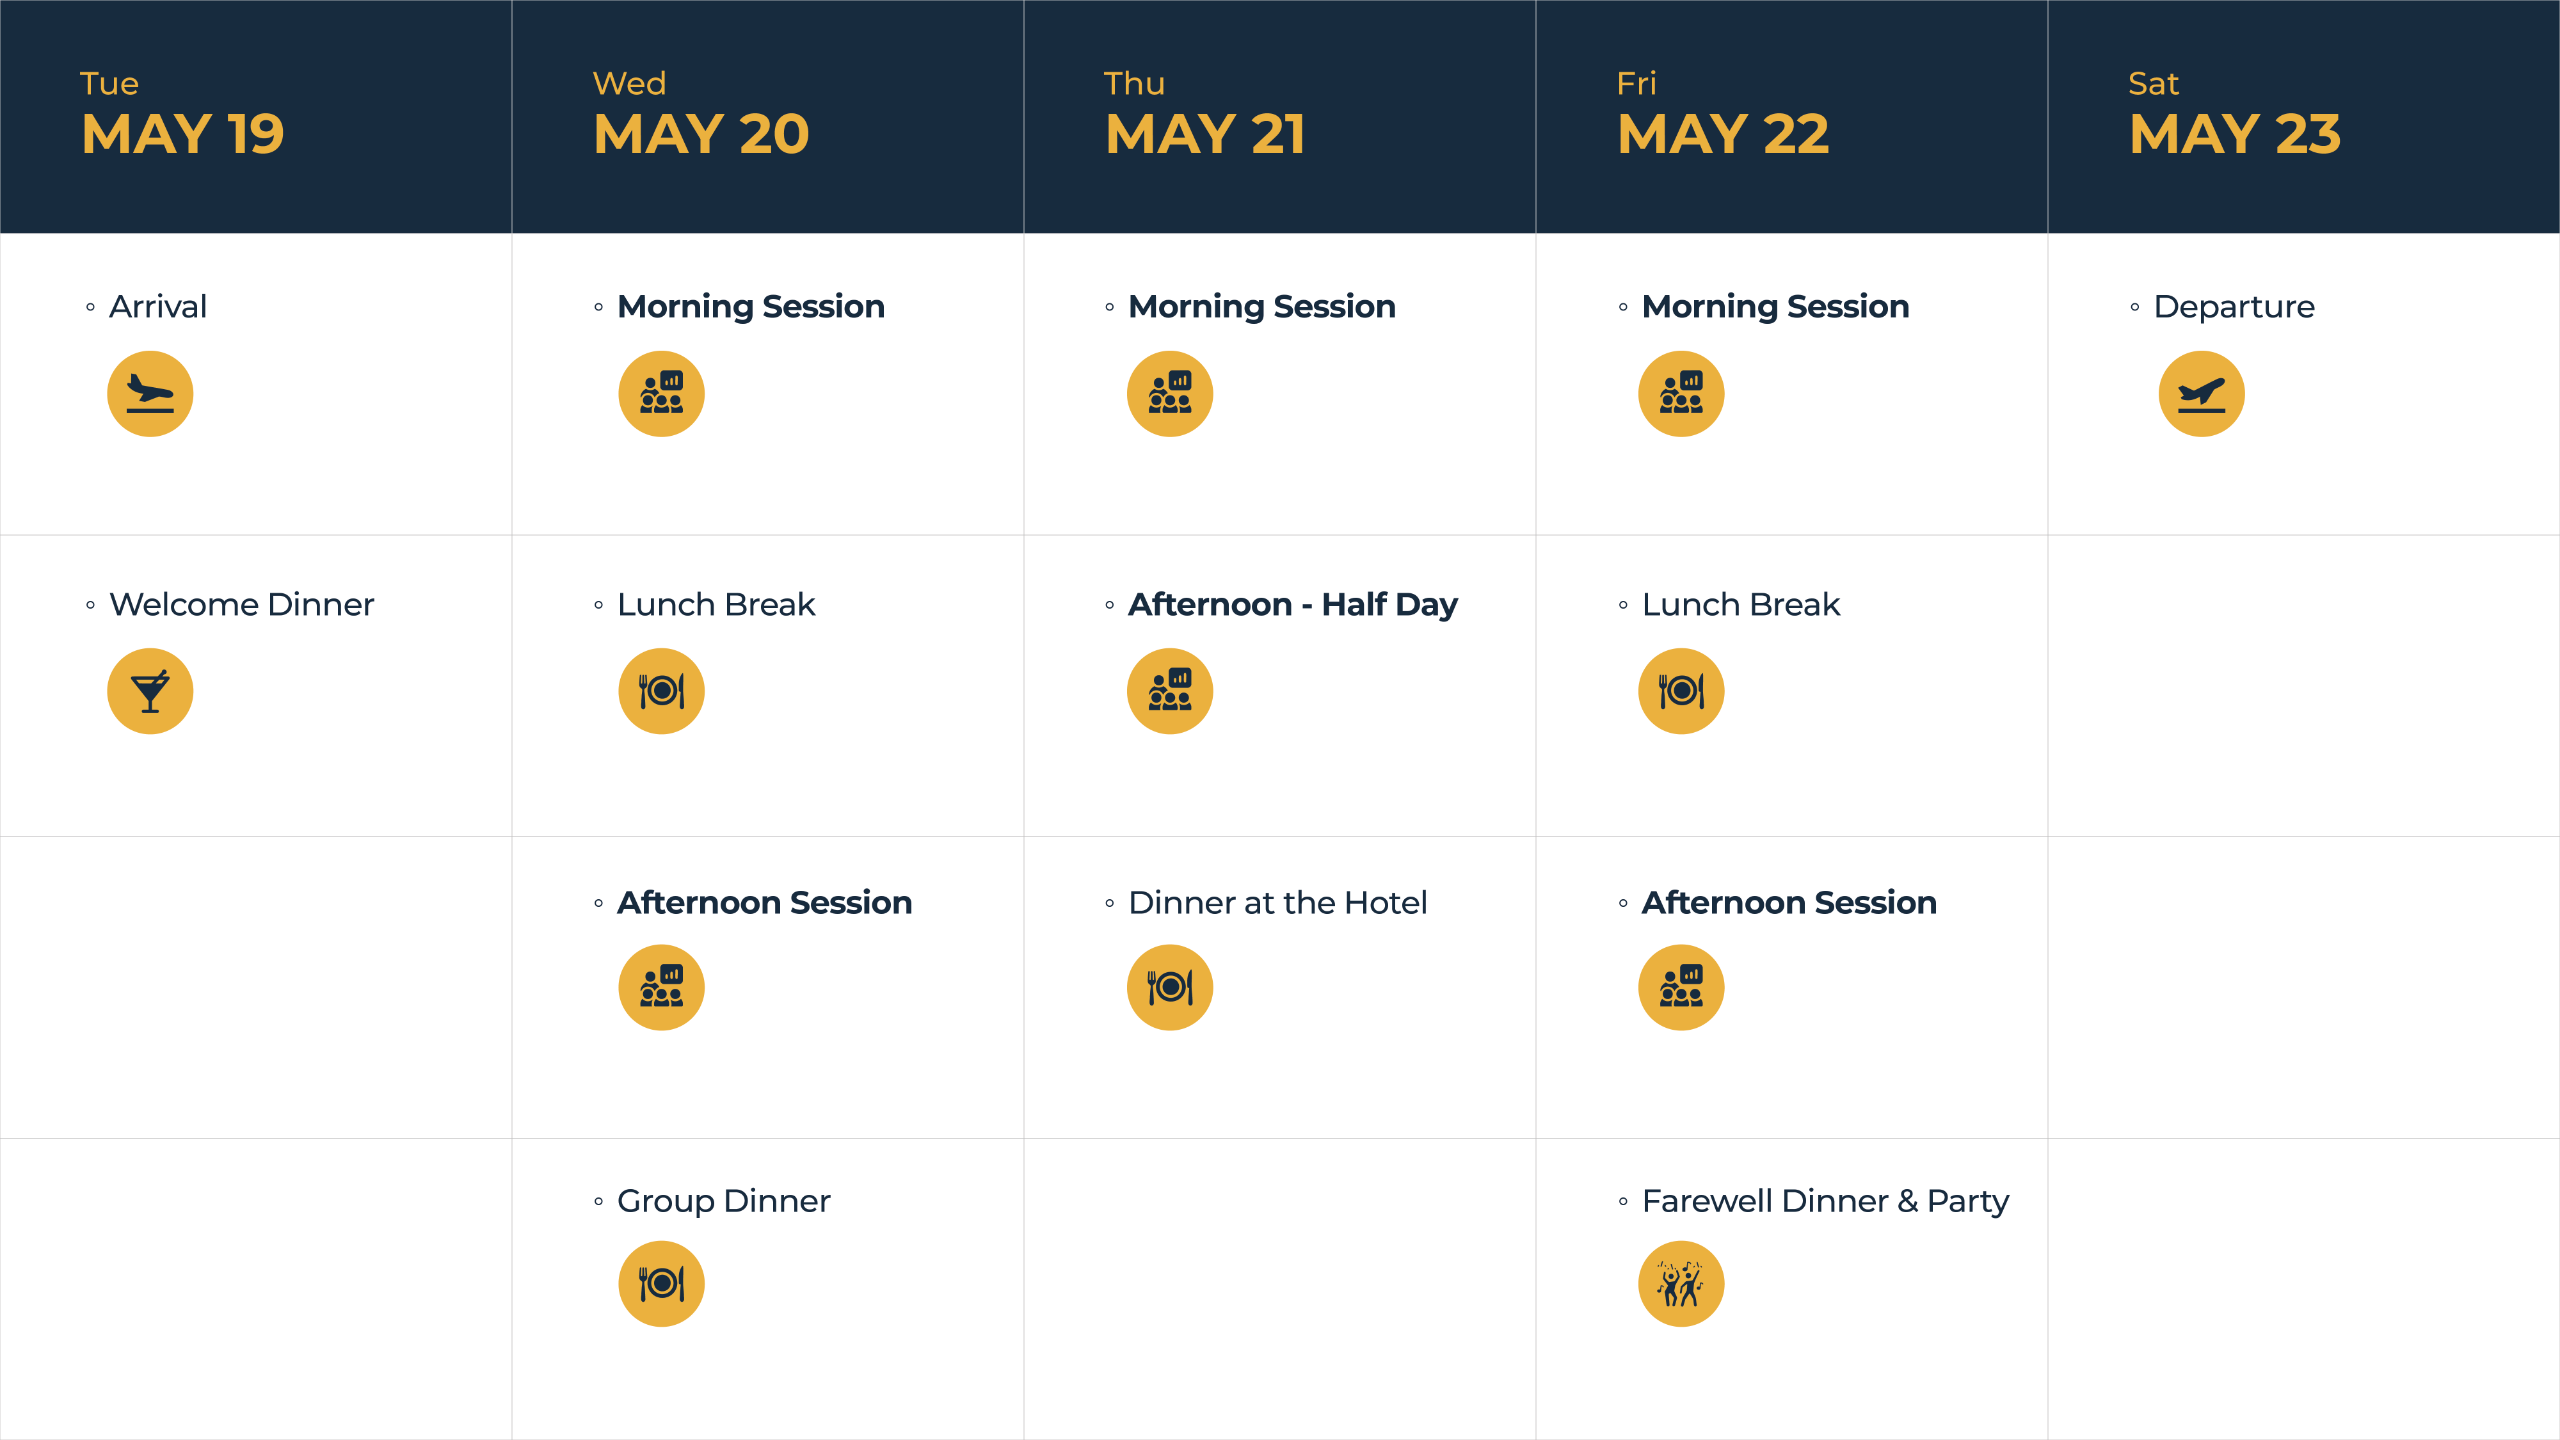
Task: Click the Afternoon - Half Day label
Action: click(x=1292, y=605)
